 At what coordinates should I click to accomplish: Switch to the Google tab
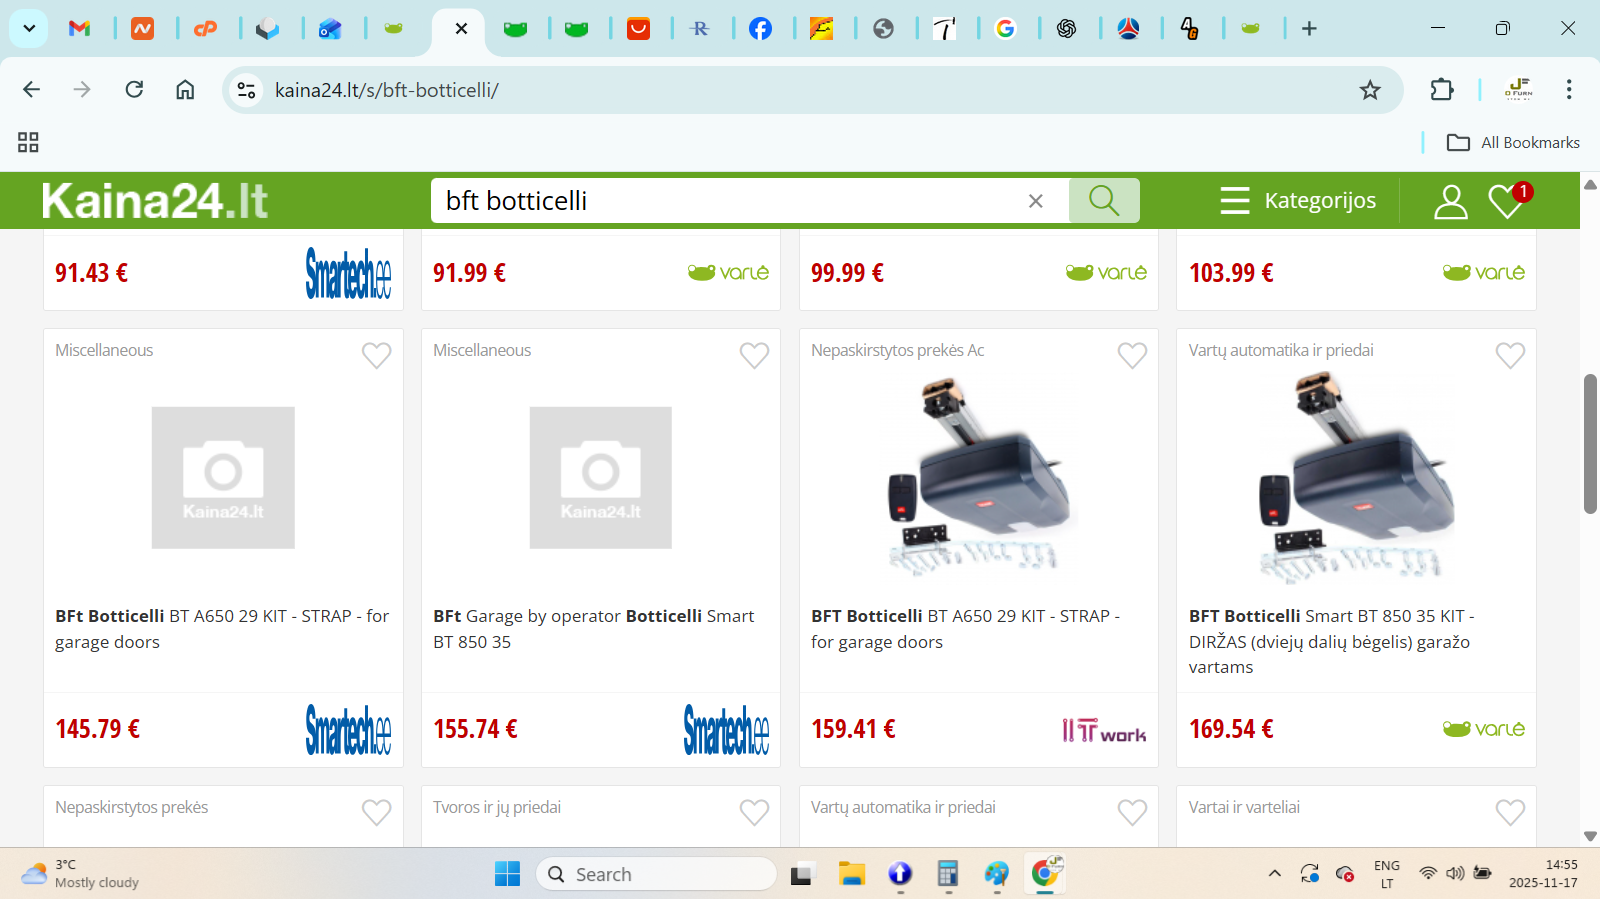1005,29
